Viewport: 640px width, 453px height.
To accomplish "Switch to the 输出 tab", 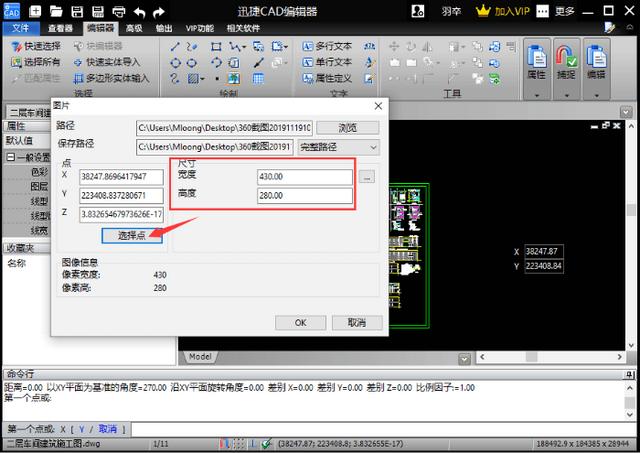I will tap(164, 28).
